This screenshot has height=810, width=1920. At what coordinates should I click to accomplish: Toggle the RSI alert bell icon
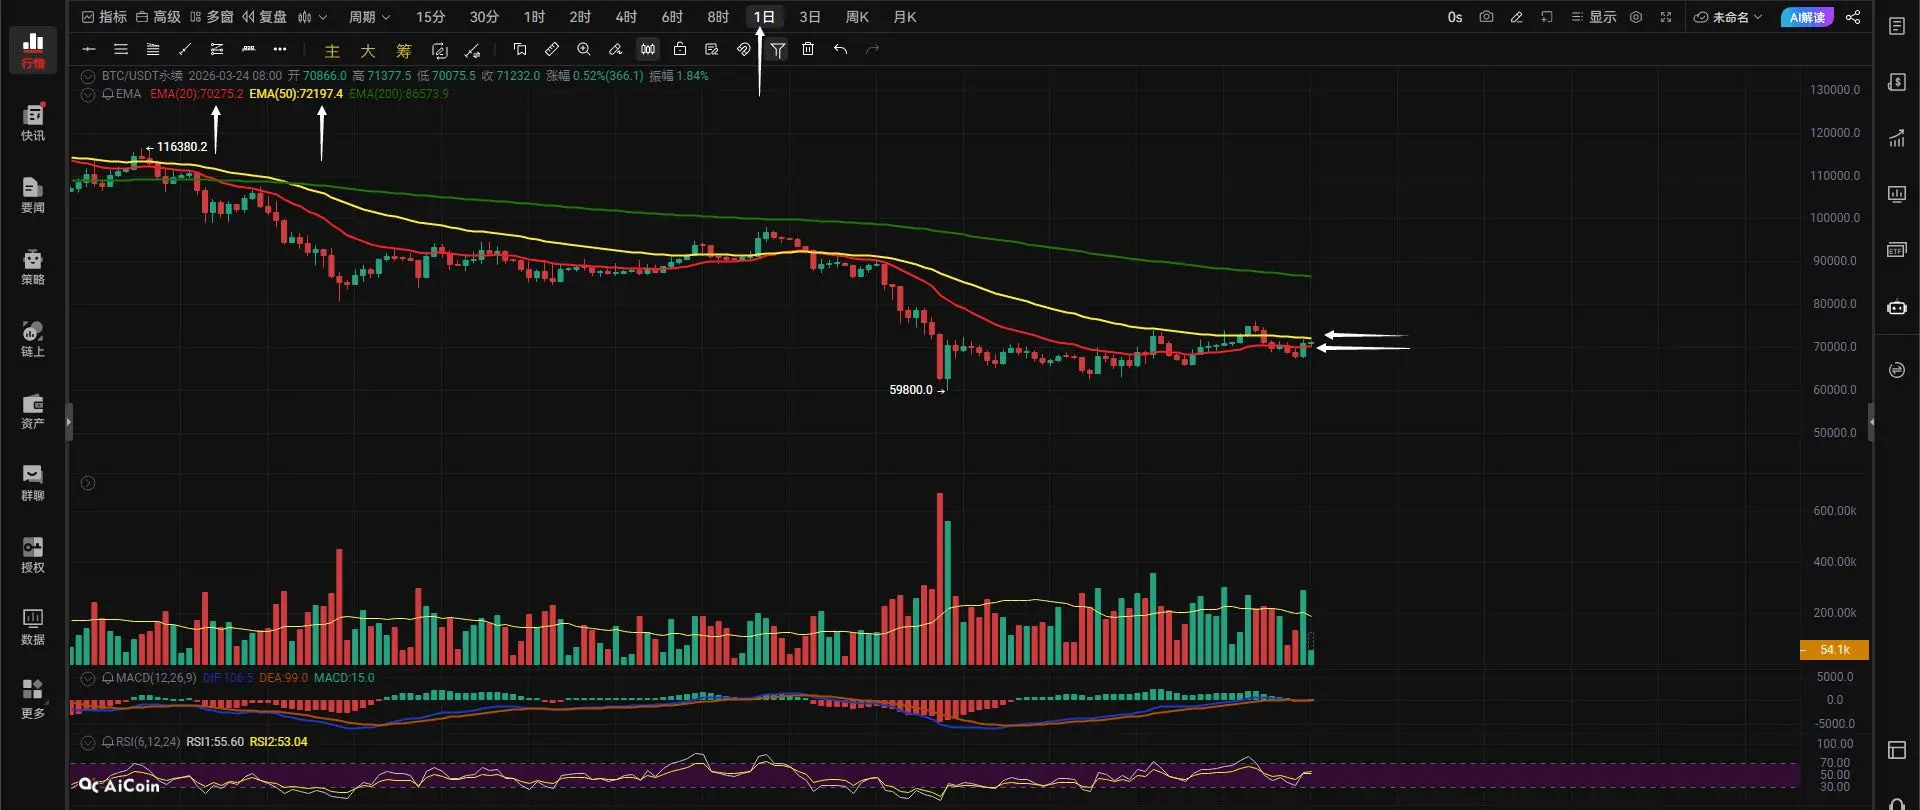[108, 742]
